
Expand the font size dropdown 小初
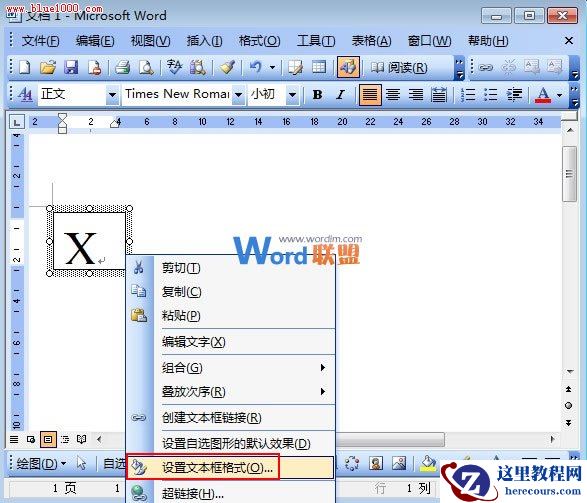pyautogui.click(x=292, y=94)
